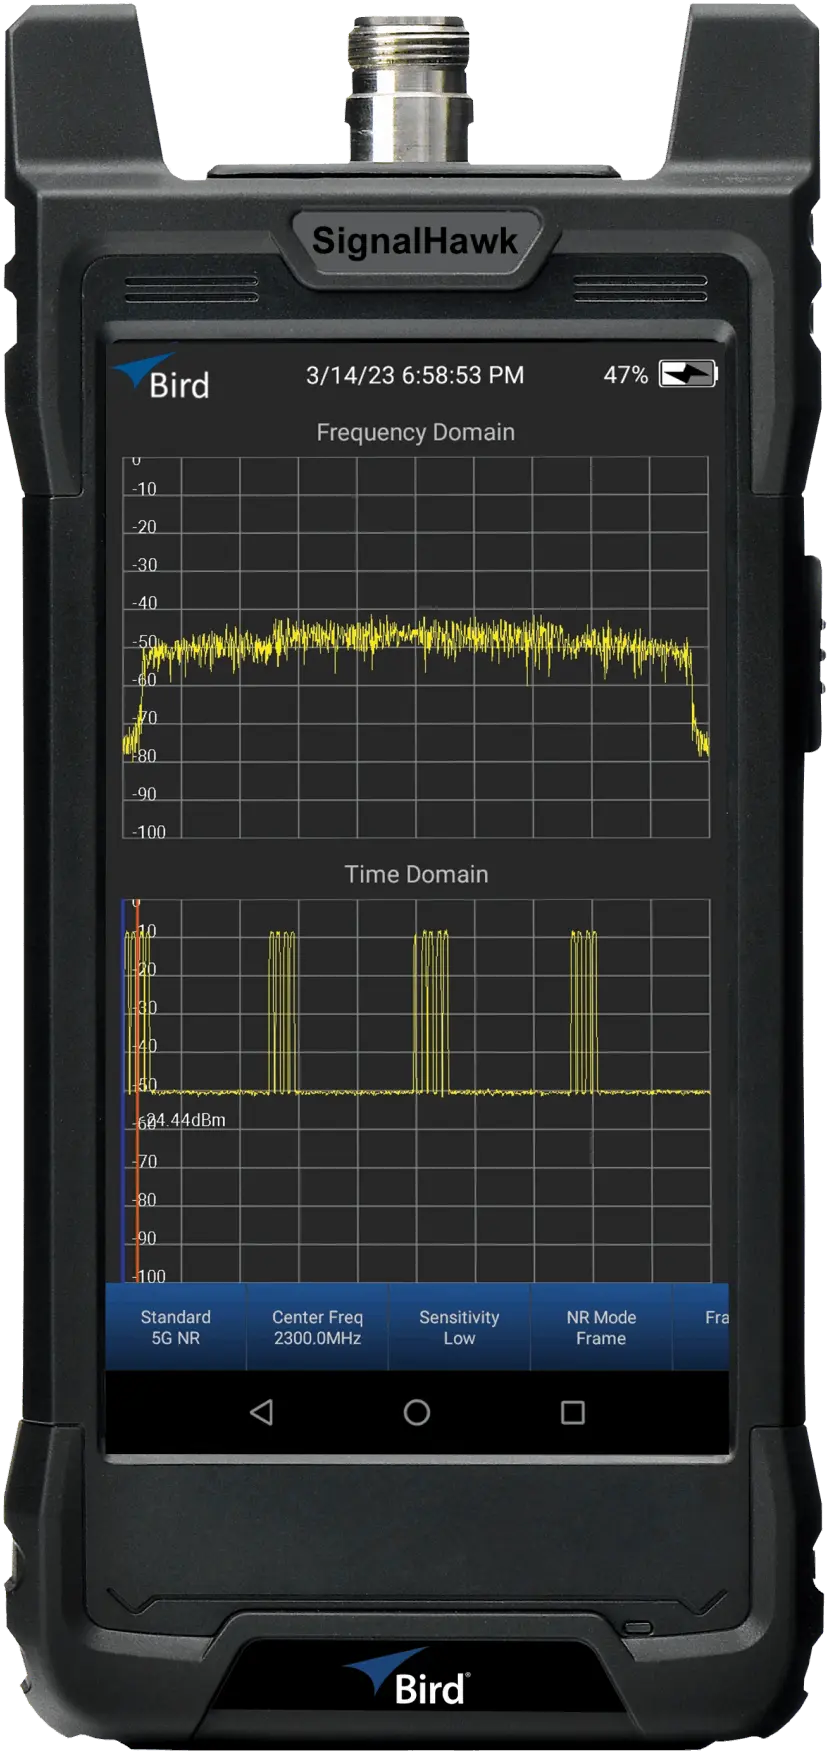Change the NR Mode Frame option

pos(601,1327)
